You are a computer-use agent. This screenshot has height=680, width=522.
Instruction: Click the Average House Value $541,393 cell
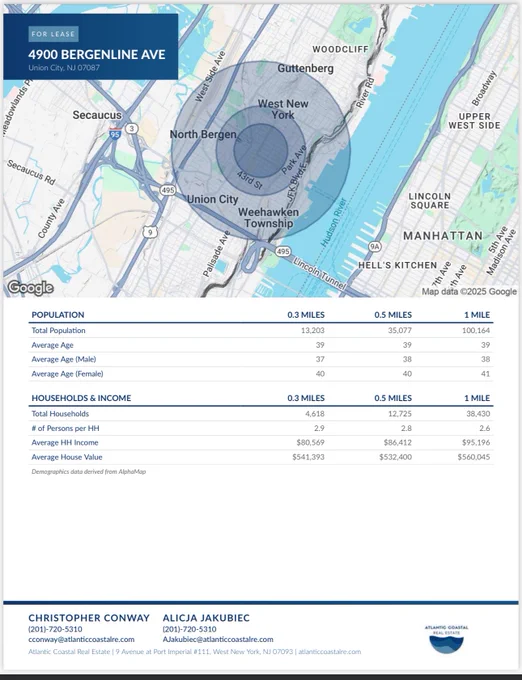coord(308,457)
